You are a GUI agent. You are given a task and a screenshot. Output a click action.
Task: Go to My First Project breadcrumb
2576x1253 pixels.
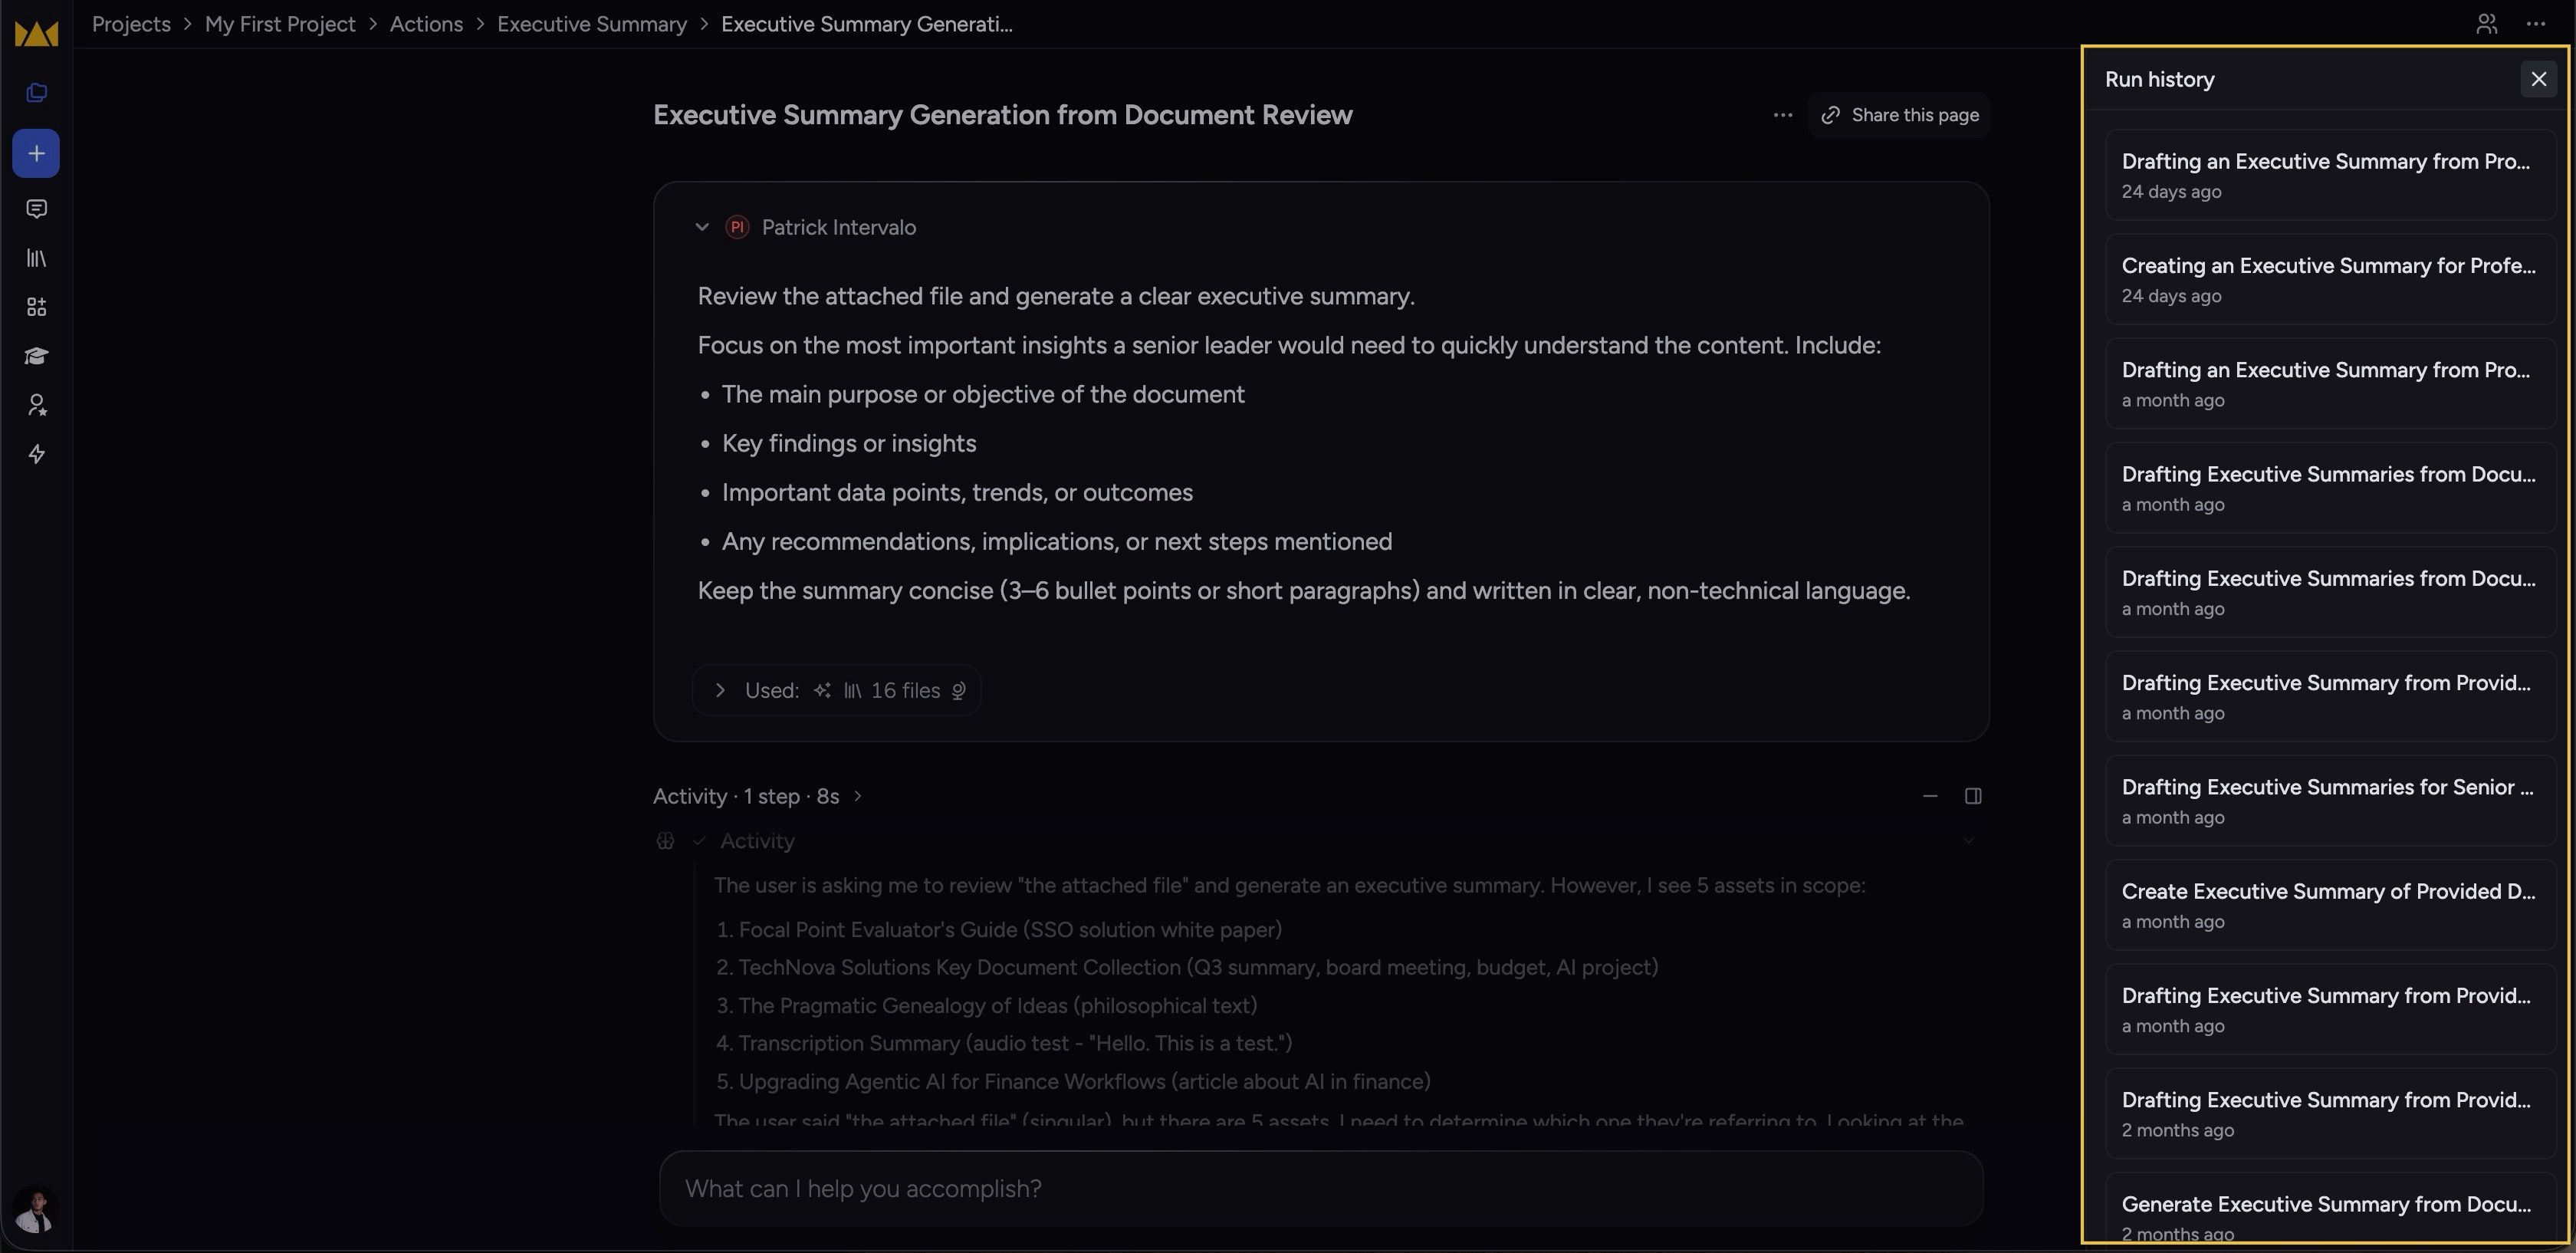point(280,24)
